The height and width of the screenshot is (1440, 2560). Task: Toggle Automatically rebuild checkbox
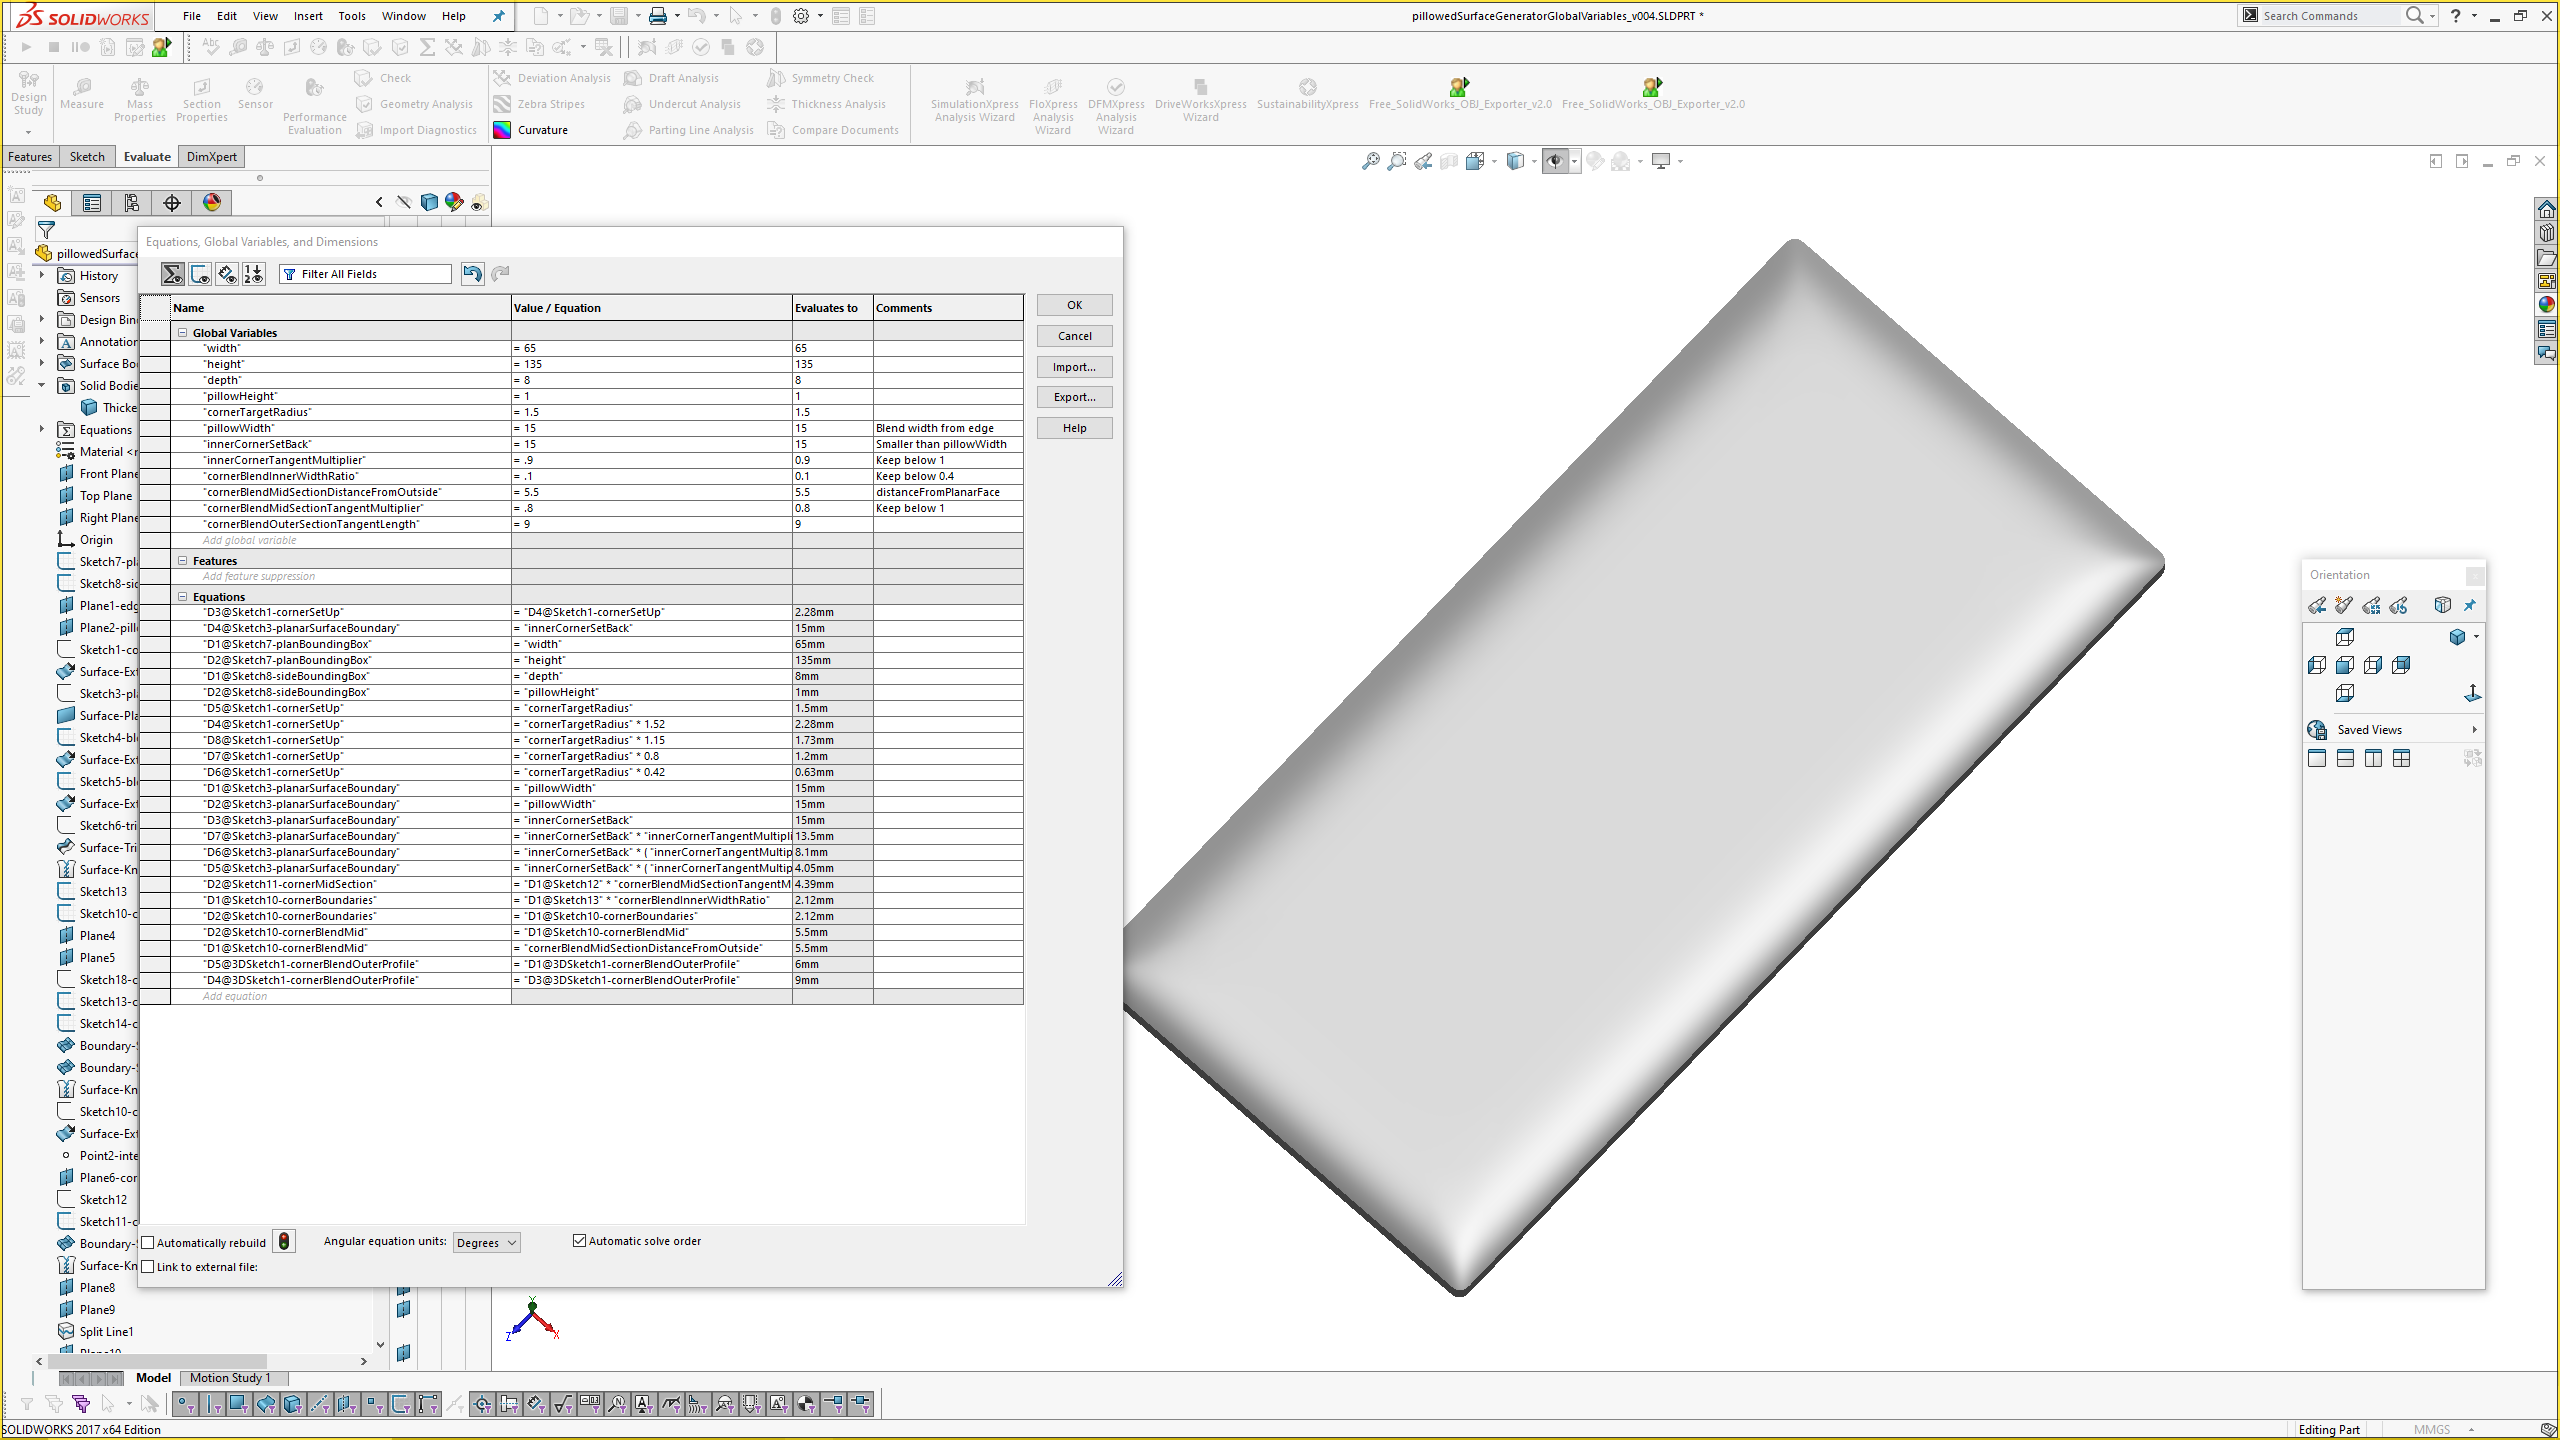(149, 1241)
